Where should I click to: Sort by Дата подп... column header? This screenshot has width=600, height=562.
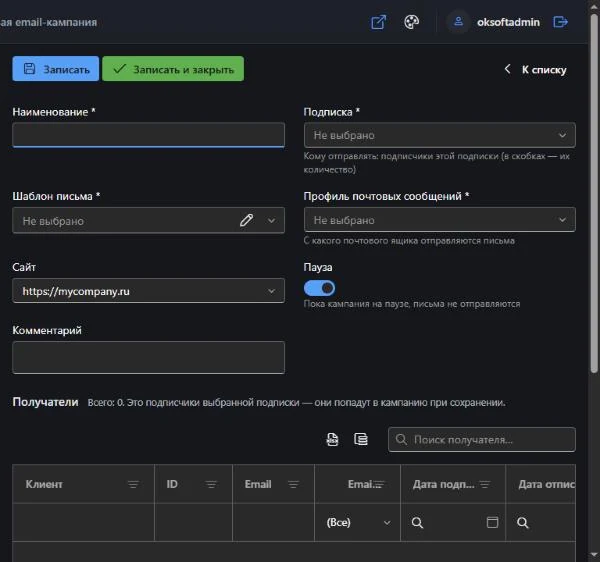443,484
